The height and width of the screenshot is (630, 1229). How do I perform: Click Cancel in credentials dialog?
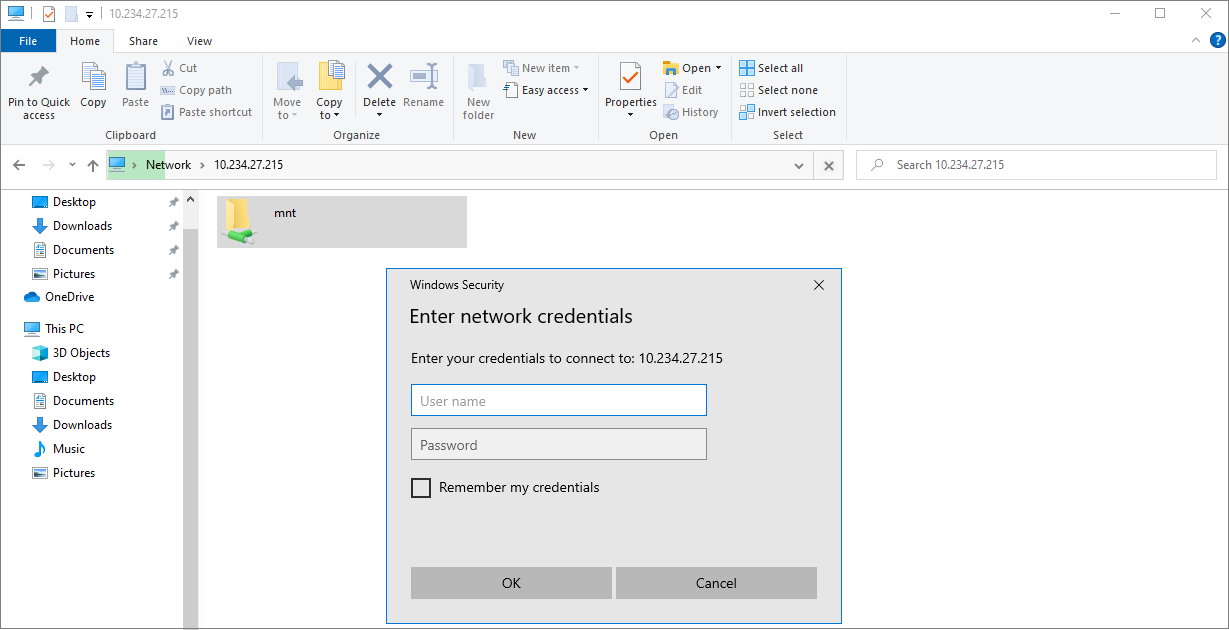click(x=716, y=583)
